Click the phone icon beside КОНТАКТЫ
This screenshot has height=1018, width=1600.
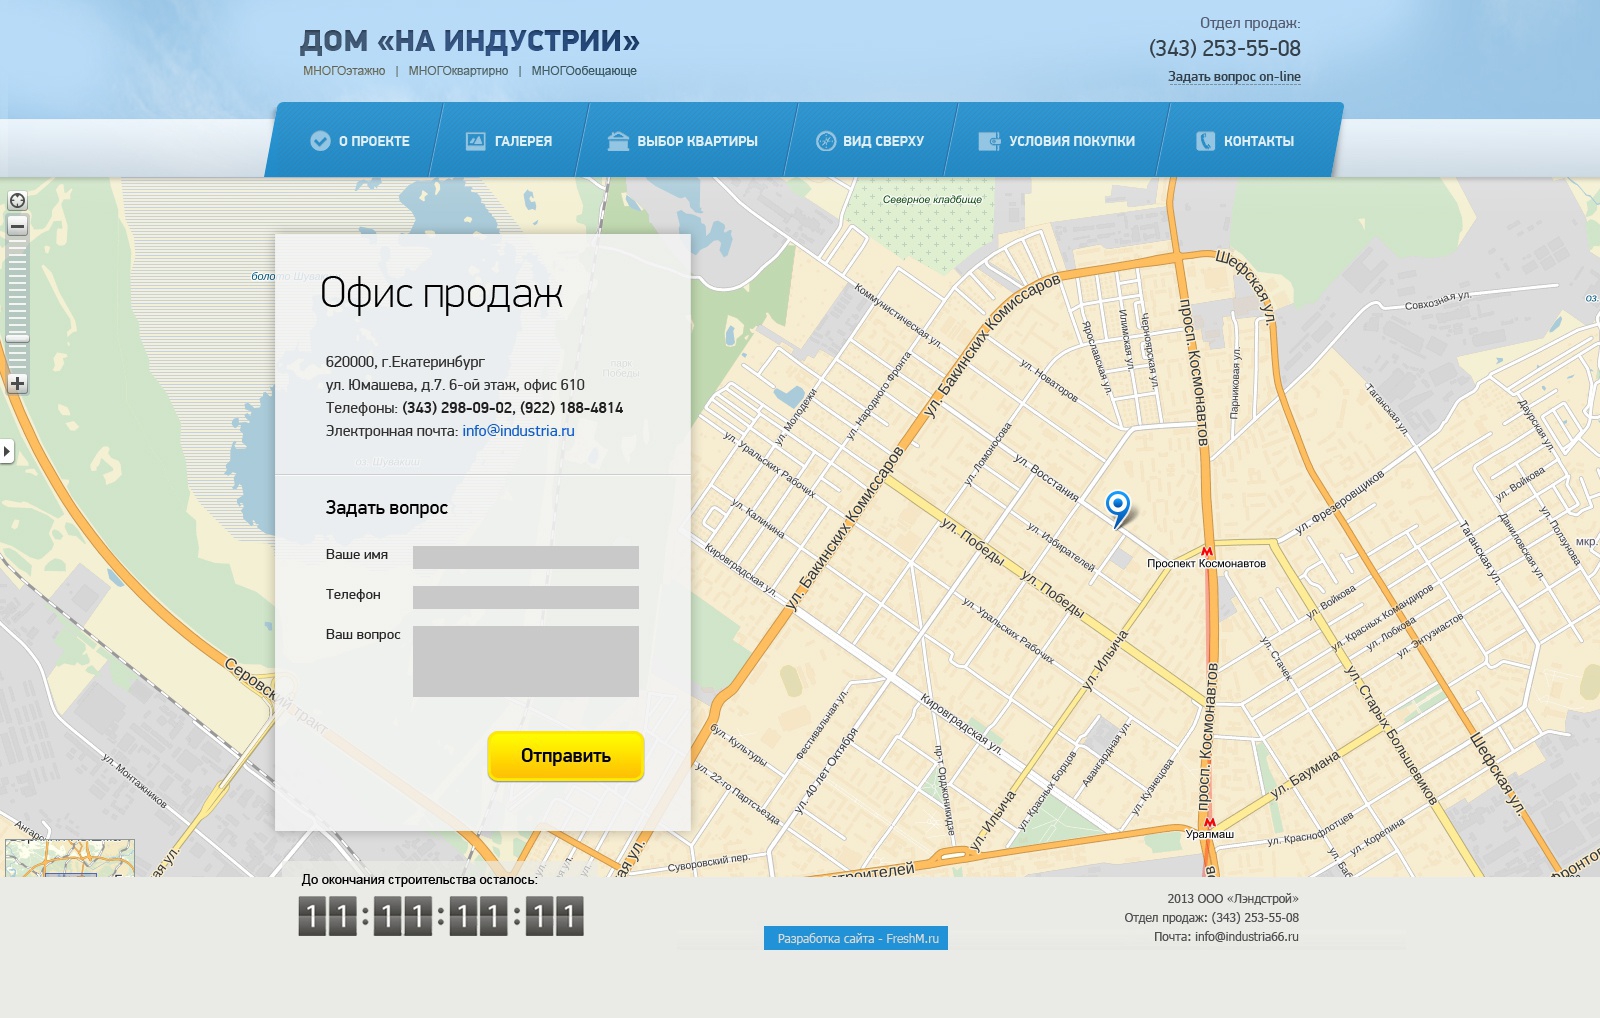click(1205, 141)
